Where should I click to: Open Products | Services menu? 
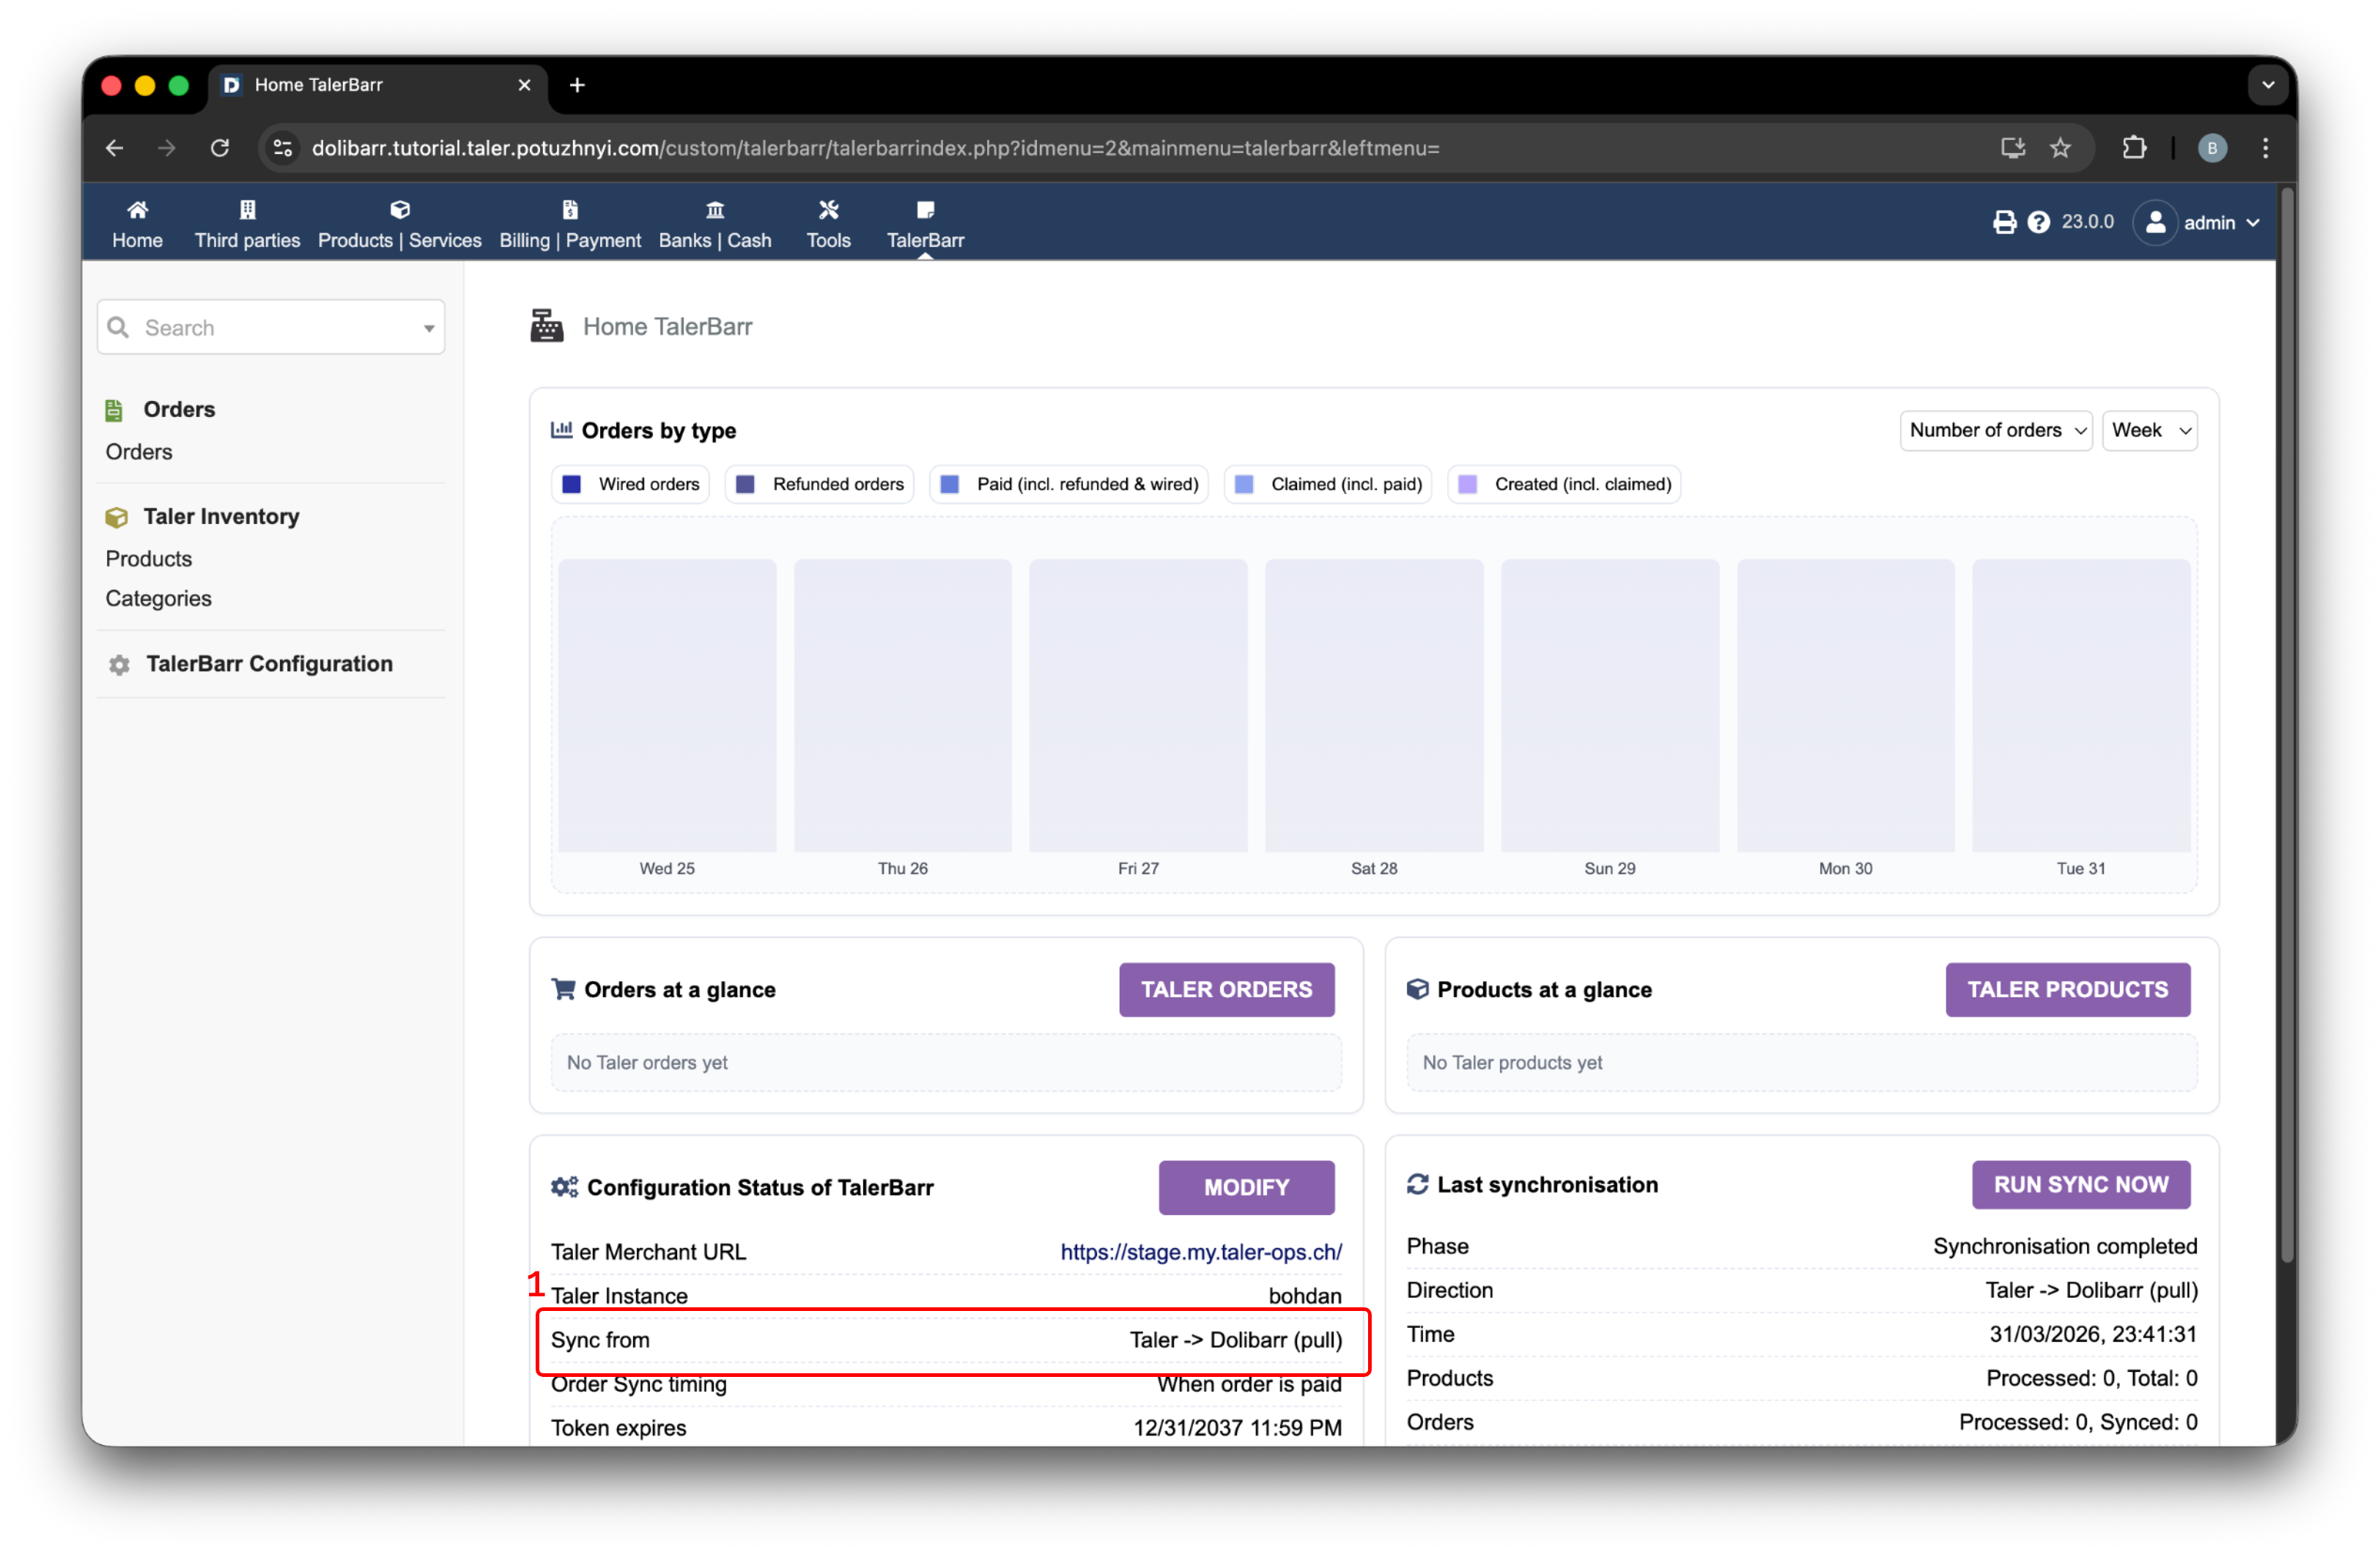[399, 224]
